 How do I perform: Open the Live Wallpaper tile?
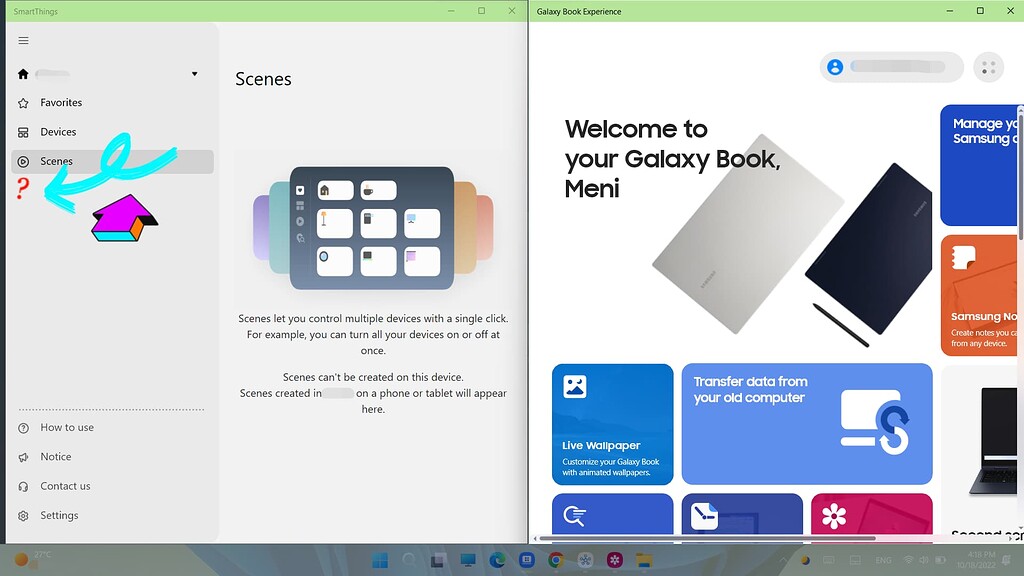coord(612,424)
